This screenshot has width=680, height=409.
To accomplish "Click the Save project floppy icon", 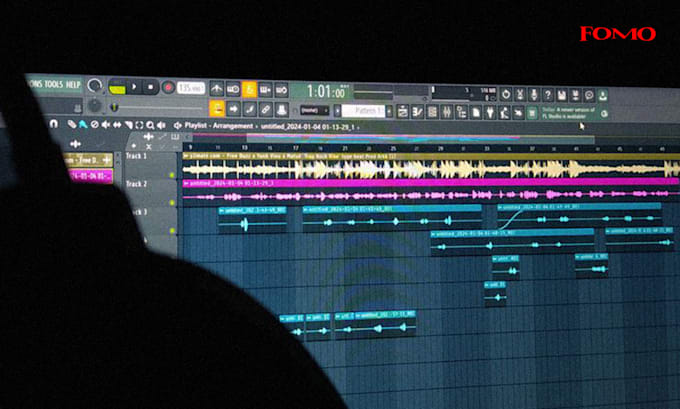I will click(562, 95).
